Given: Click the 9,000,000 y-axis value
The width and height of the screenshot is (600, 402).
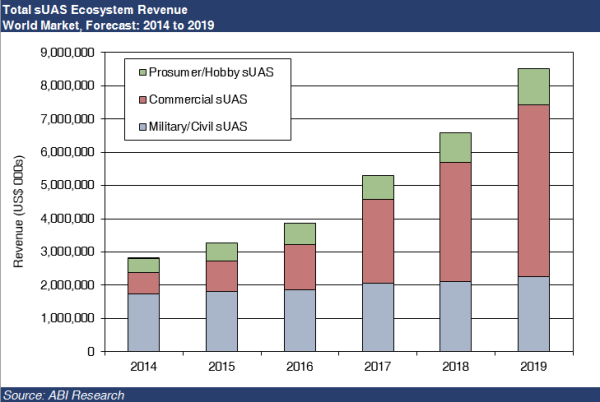Looking at the screenshot, I should (67, 52).
